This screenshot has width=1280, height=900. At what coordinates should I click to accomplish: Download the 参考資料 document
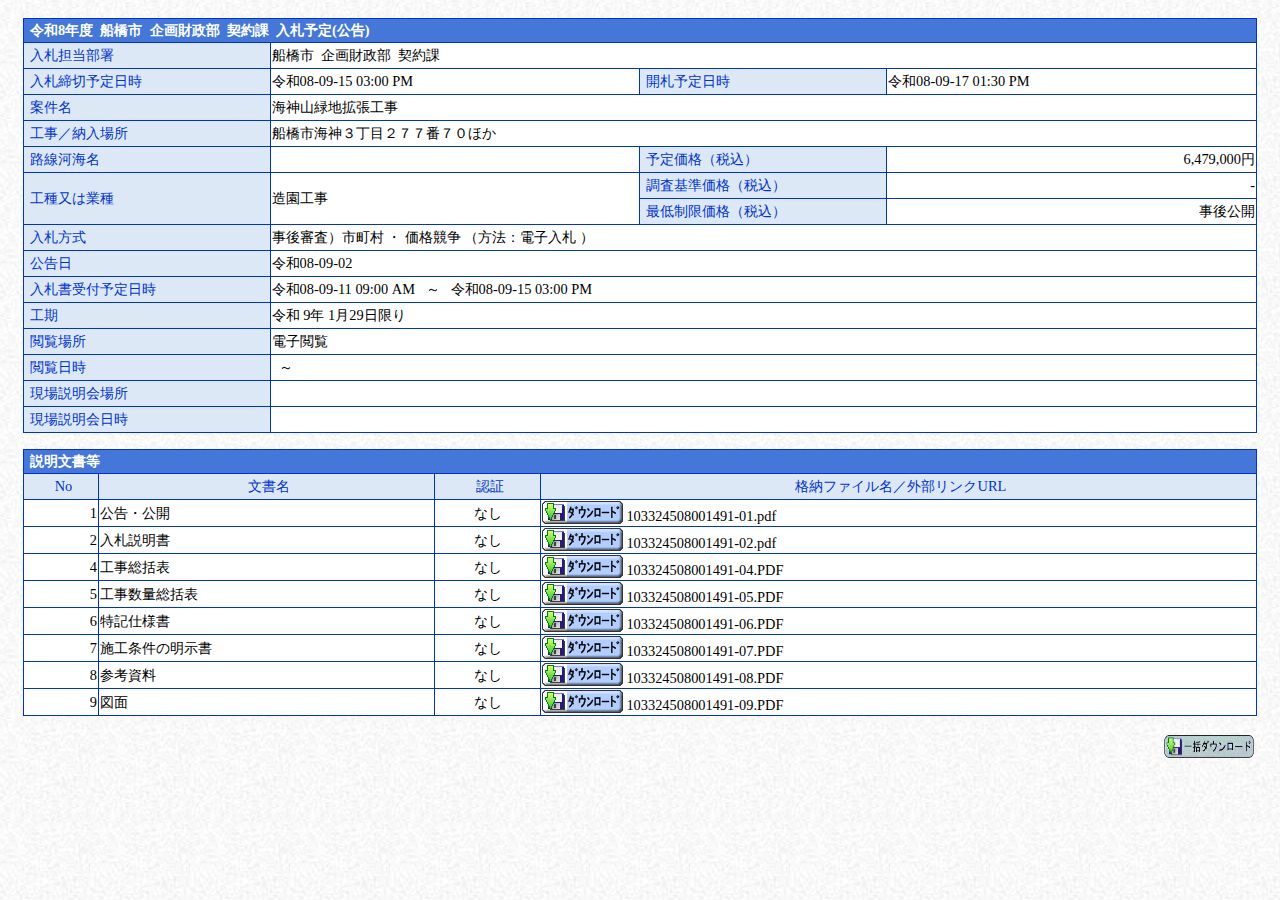pyautogui.click(x=582, y=675)
